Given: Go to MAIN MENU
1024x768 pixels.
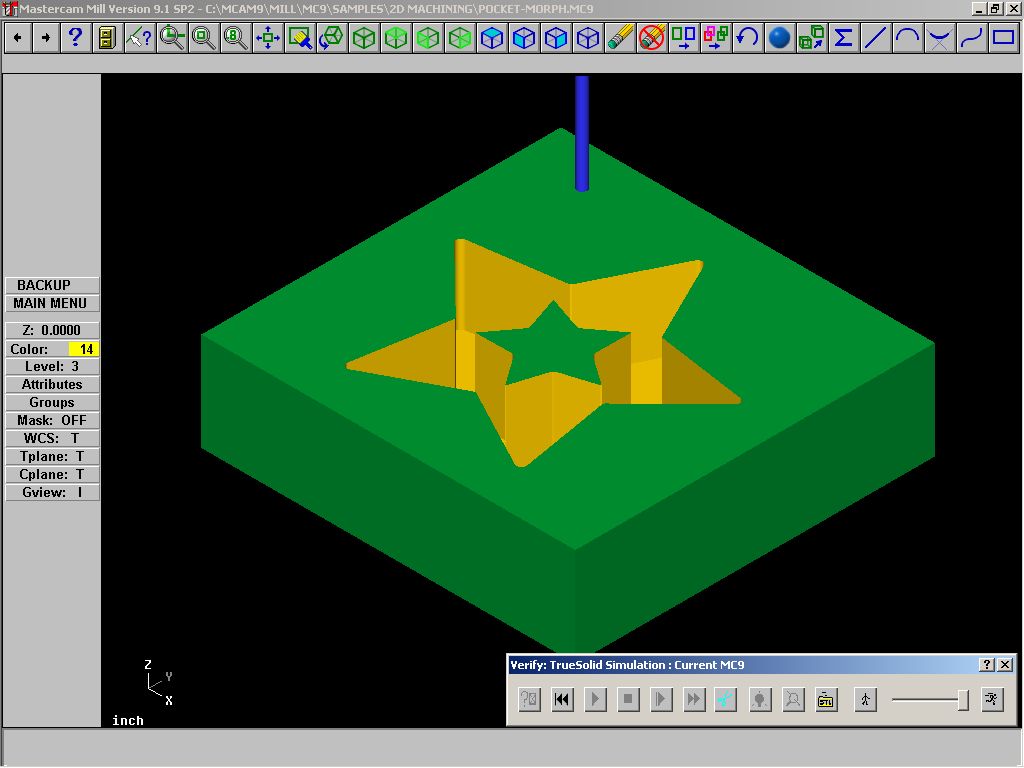Looking at the screenshot, I should 52,304.
